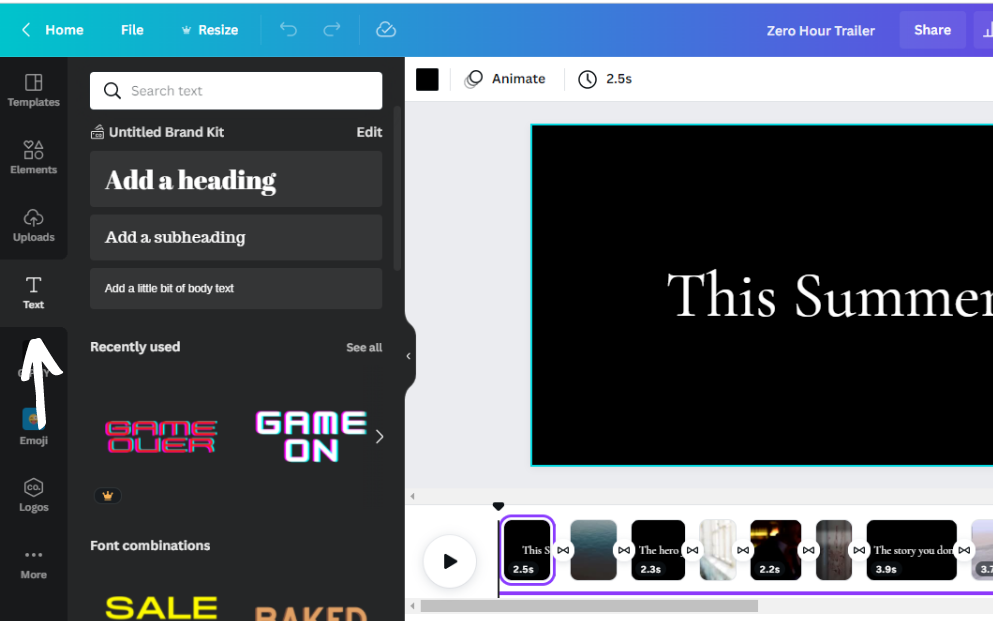The height and width of the screenshot is (621, 993).
Task: Click the cloud save status icon
Action: (386, 30)
